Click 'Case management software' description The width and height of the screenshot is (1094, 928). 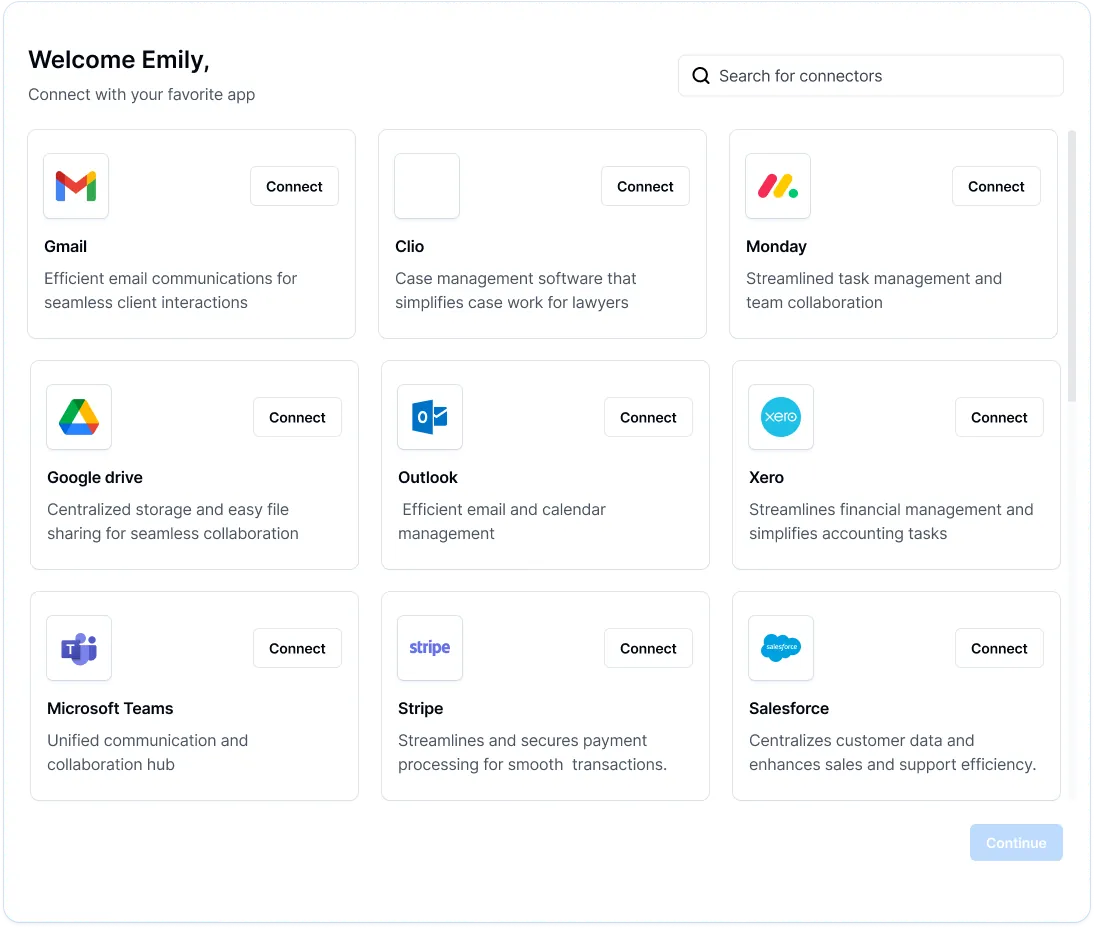point(516,290)
